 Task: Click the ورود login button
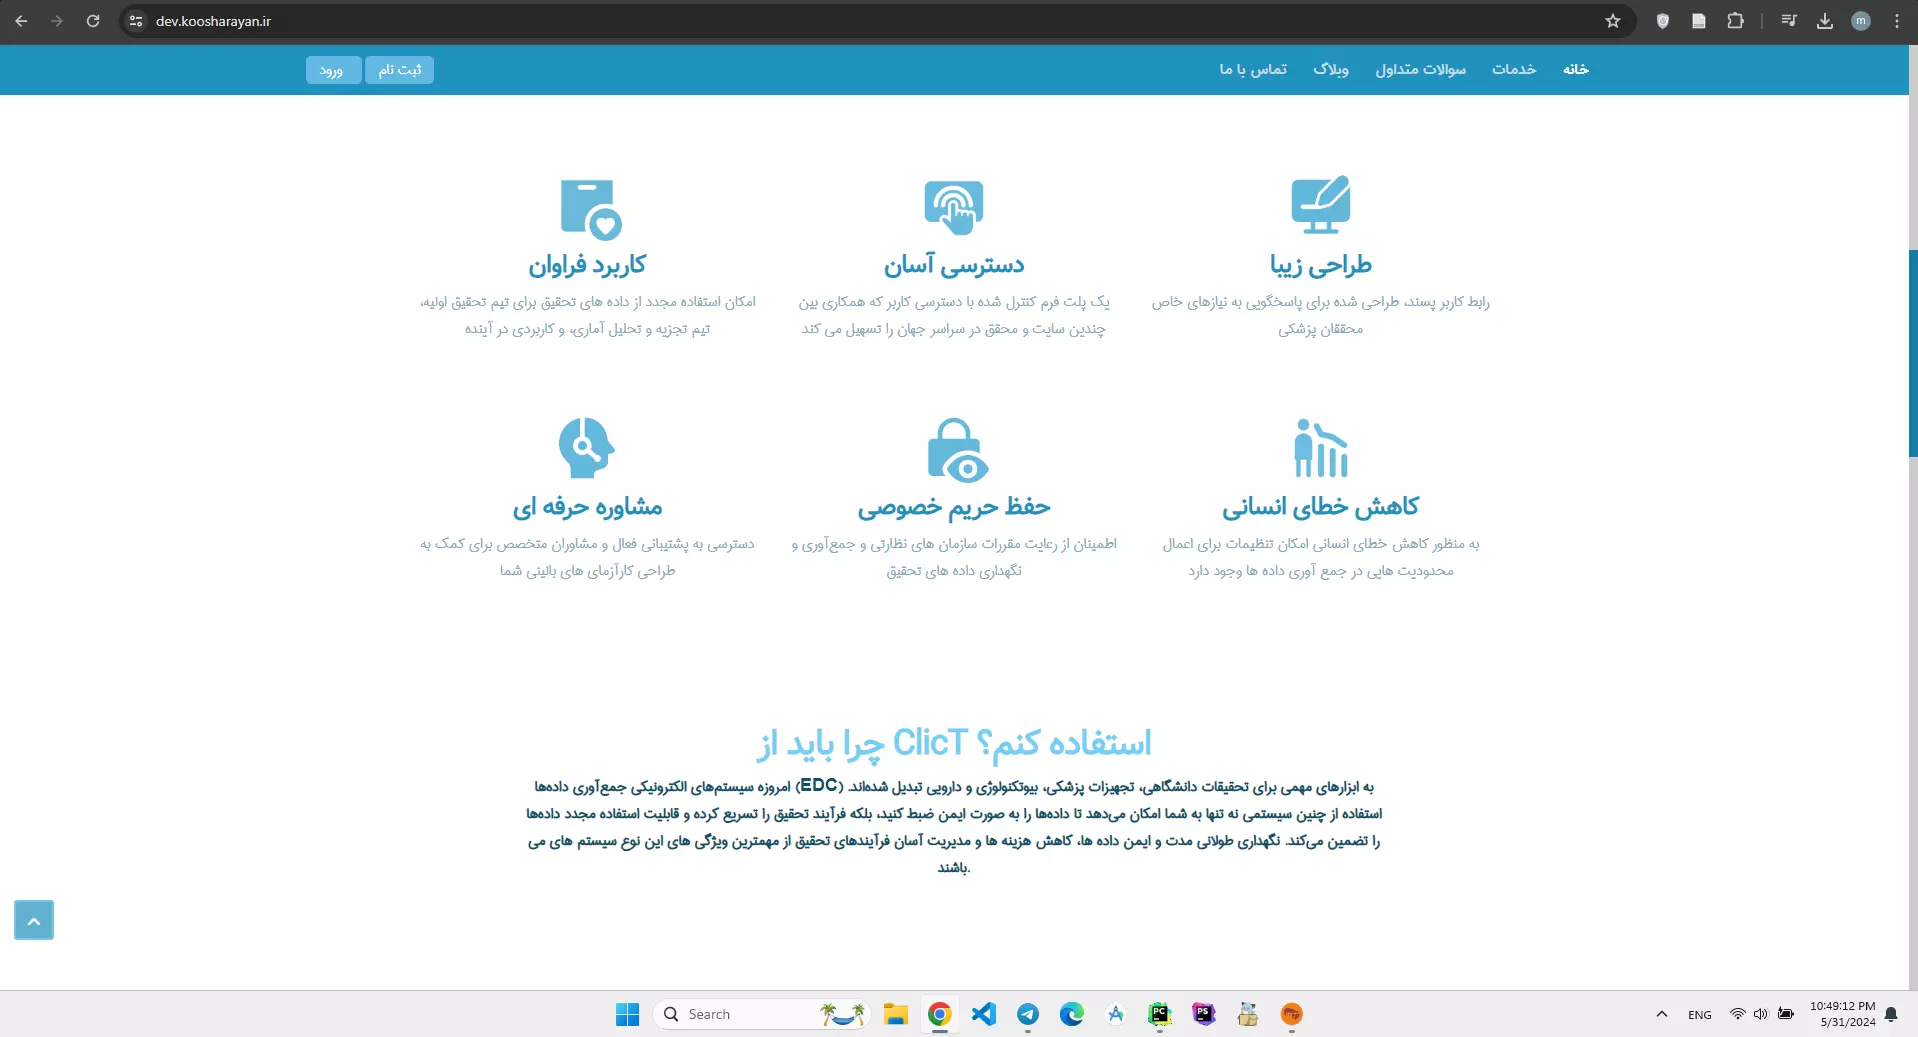(x=332, y=70)
